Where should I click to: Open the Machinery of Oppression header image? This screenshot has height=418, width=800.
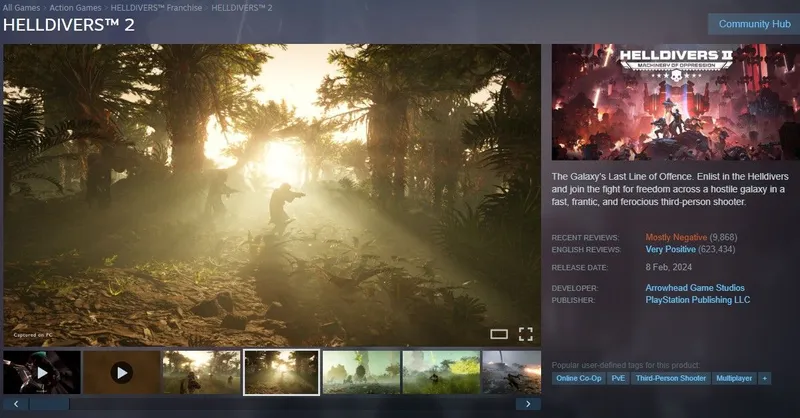(x=676, y=102)
